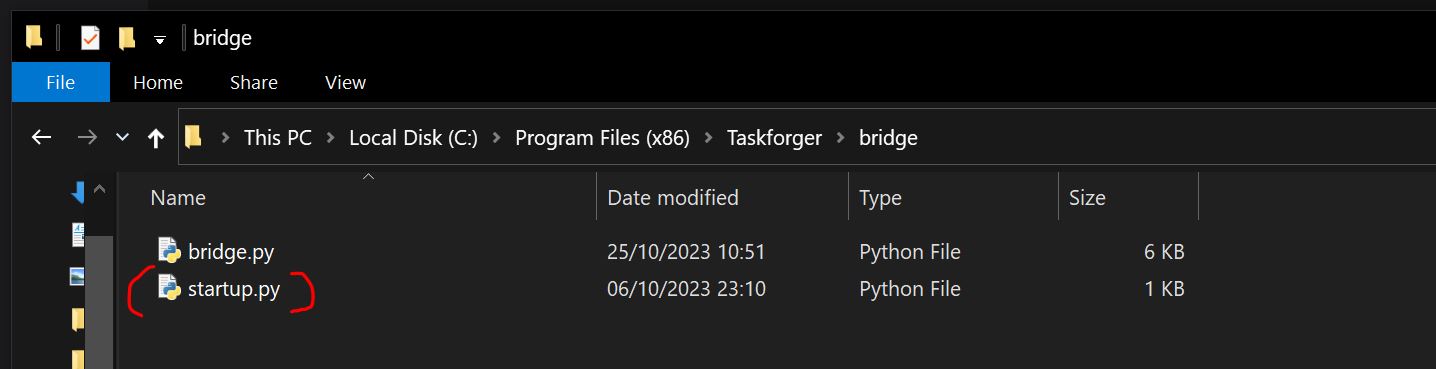Navigate to Program Files (x86) breadcrumb
Image resolution: width=1436 pixels, height=369 pixels.
pos(602,138)
